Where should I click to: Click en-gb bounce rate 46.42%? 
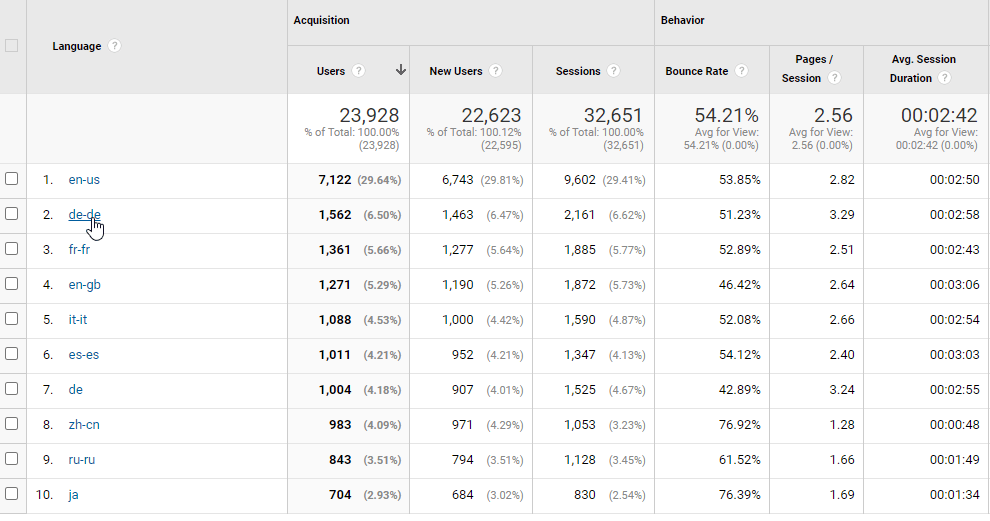739,285
